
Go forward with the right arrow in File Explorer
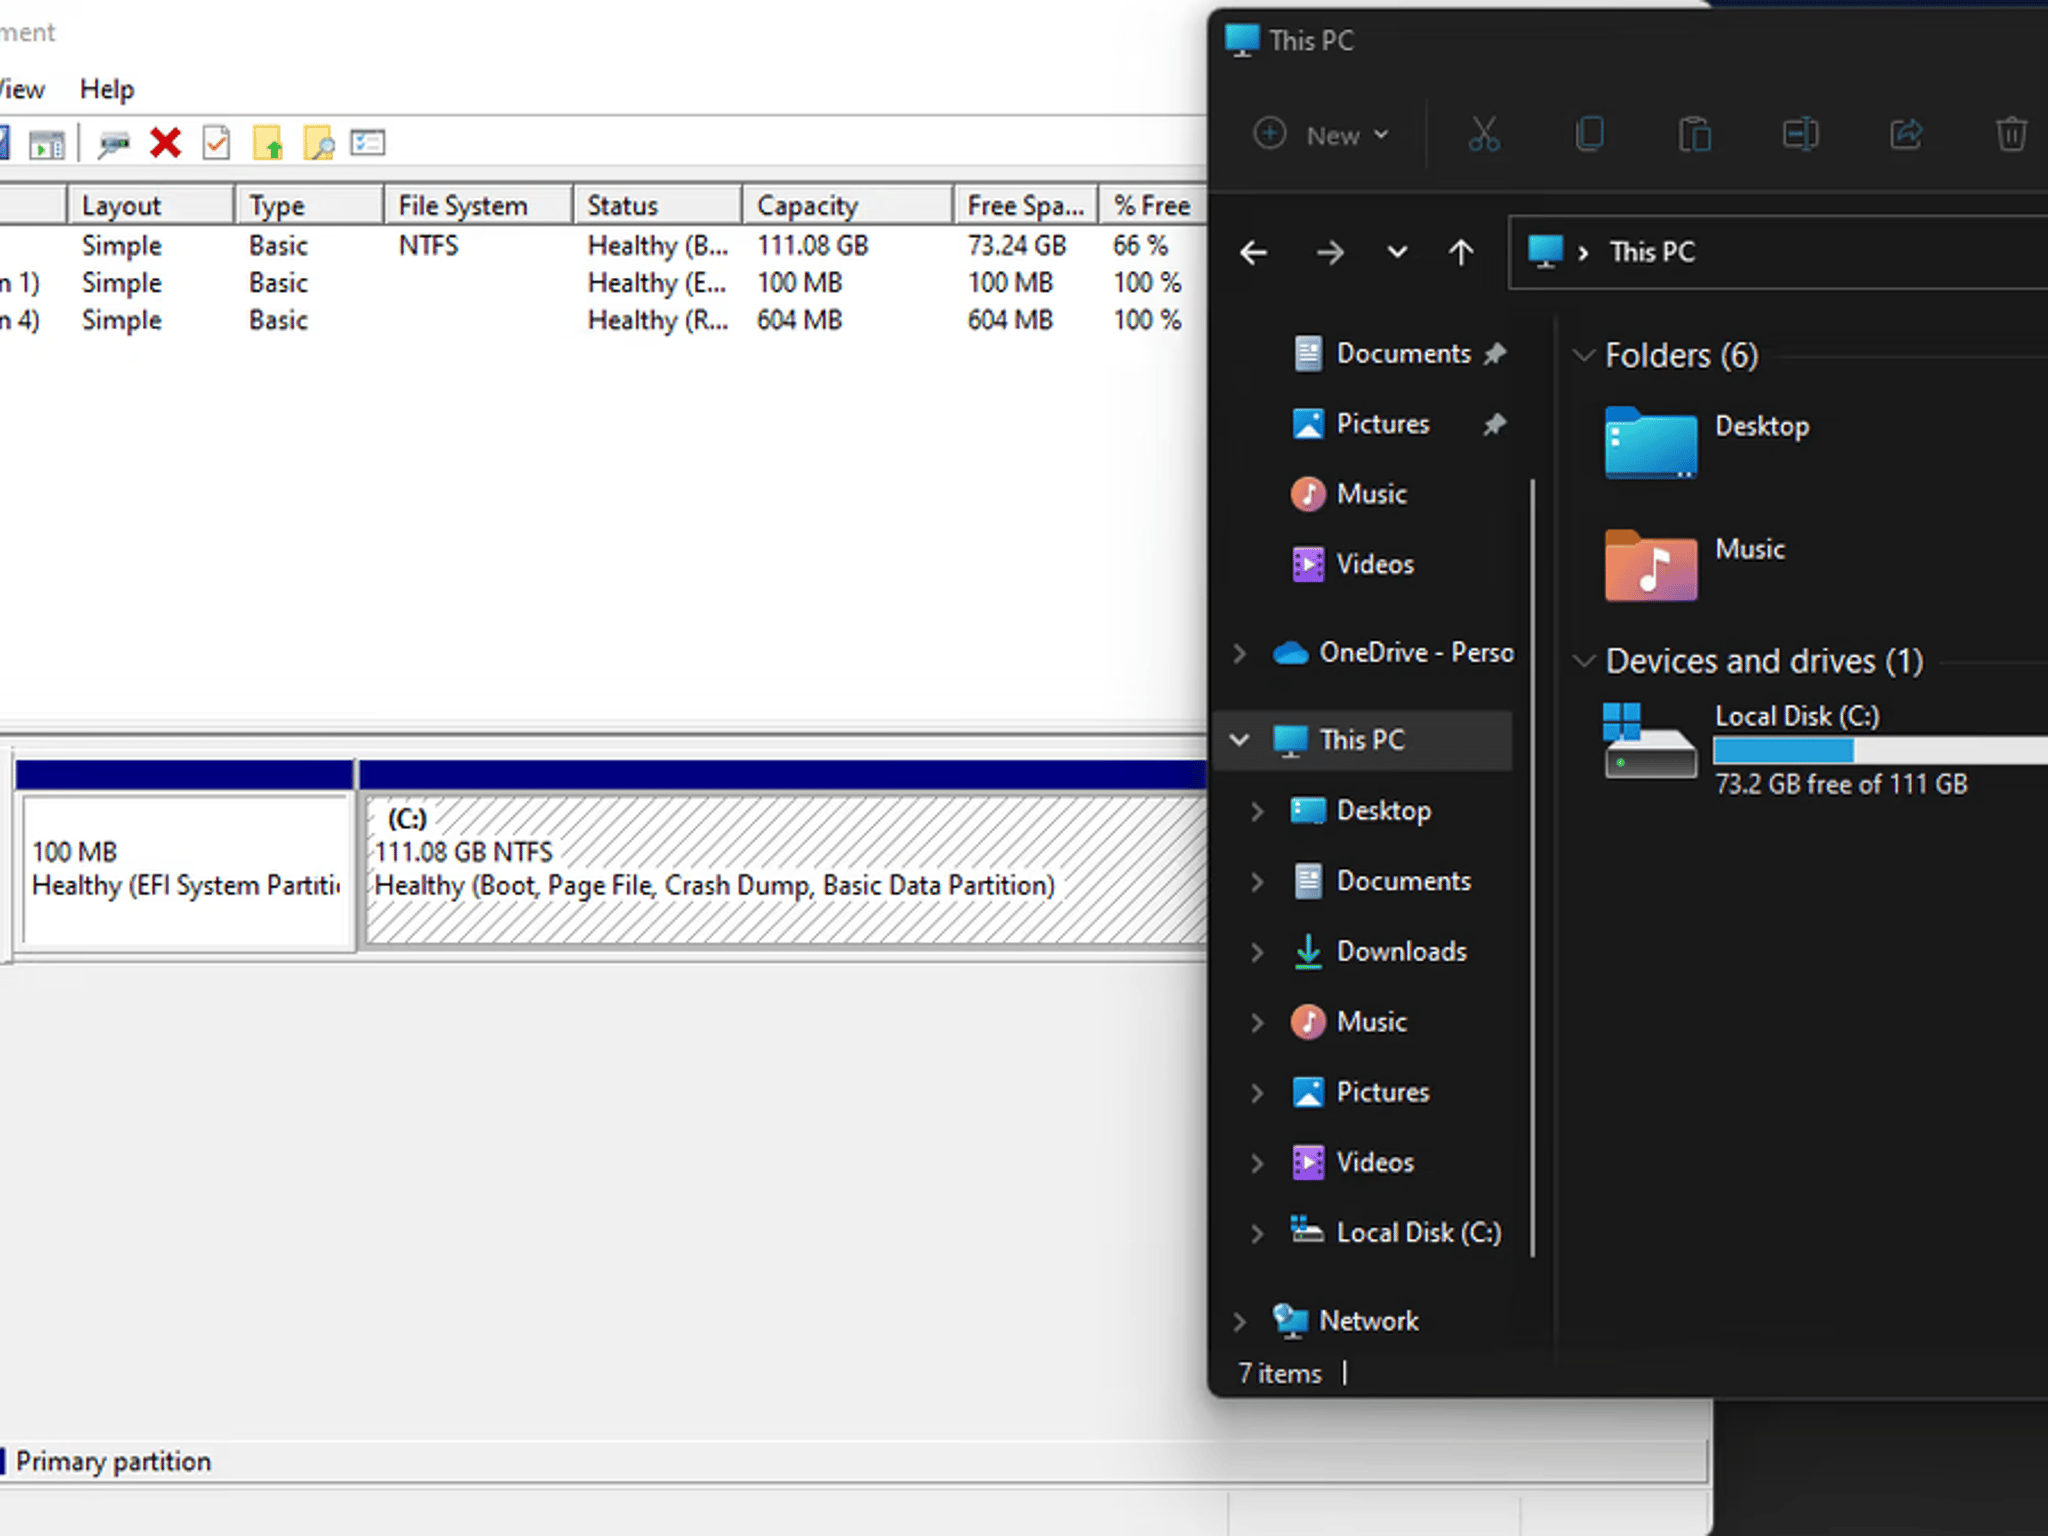[x=1330, y=253]
